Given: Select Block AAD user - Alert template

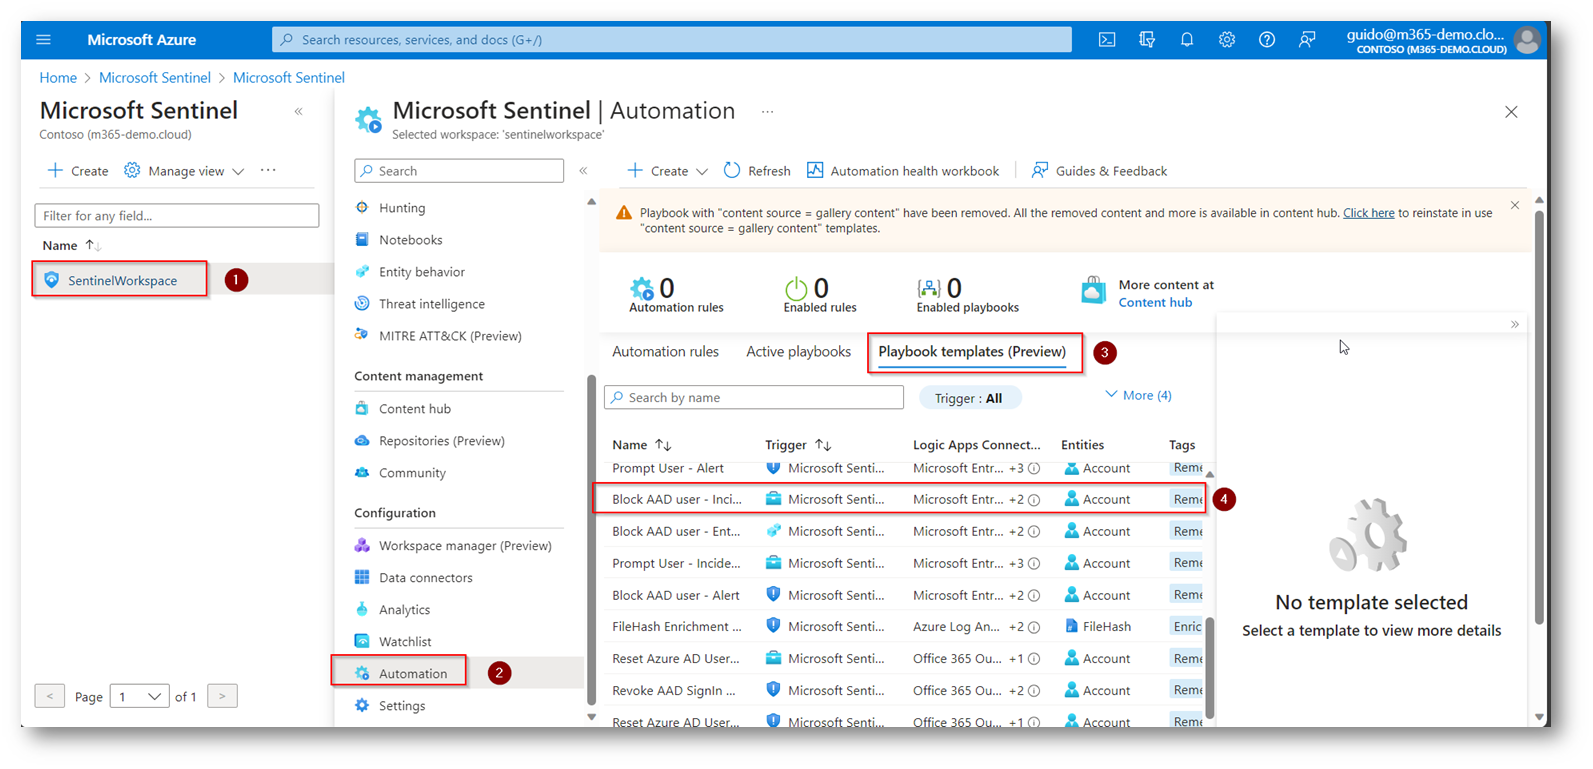Looking at the screenshot, I should [x=906, y=595].
